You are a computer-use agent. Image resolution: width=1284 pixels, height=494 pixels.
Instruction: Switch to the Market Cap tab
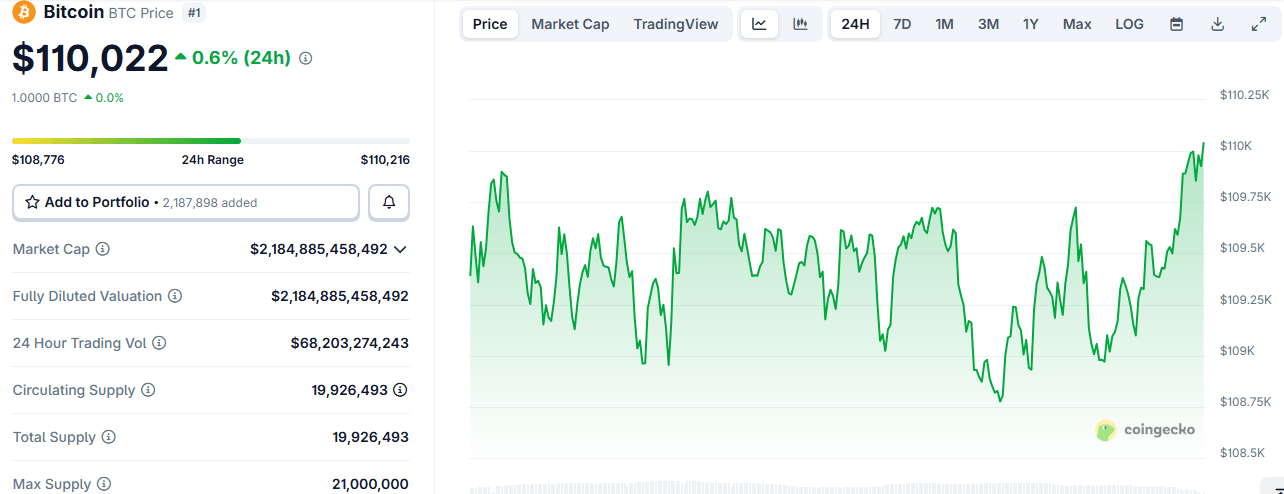pos(570,24)
